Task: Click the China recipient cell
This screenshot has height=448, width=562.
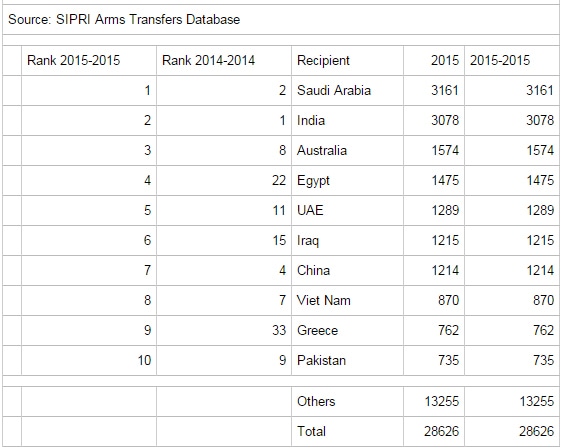Action: (x=347, y=271)
